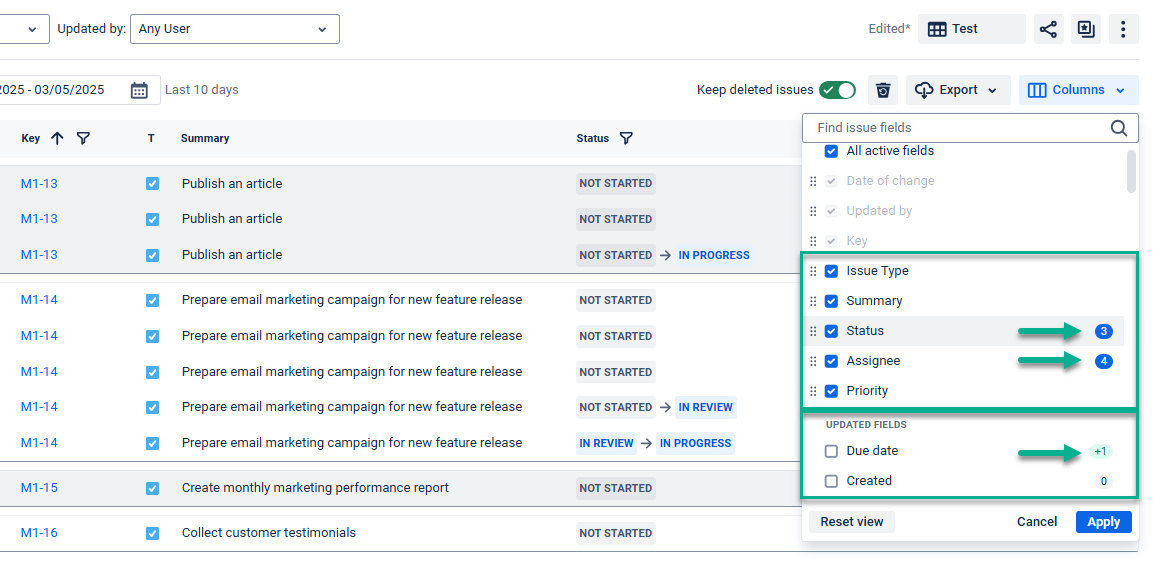This screenshot has height=562, width=1153.
Task: Check the Due date field checkbox
Action: pos(831,451)
